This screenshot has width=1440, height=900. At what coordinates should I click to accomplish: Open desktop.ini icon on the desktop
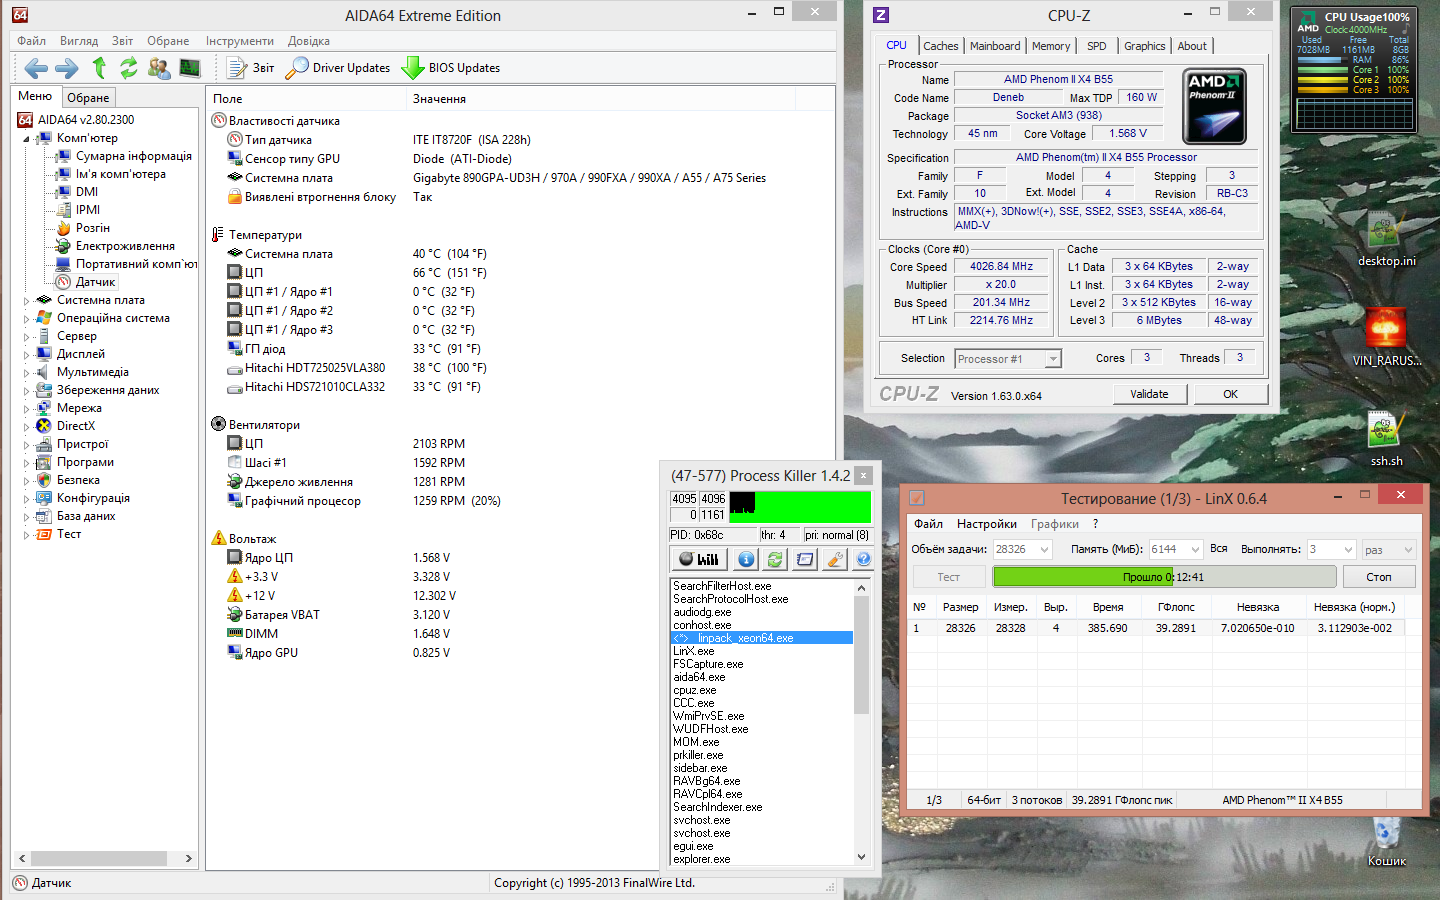[x=1386, y=240]
